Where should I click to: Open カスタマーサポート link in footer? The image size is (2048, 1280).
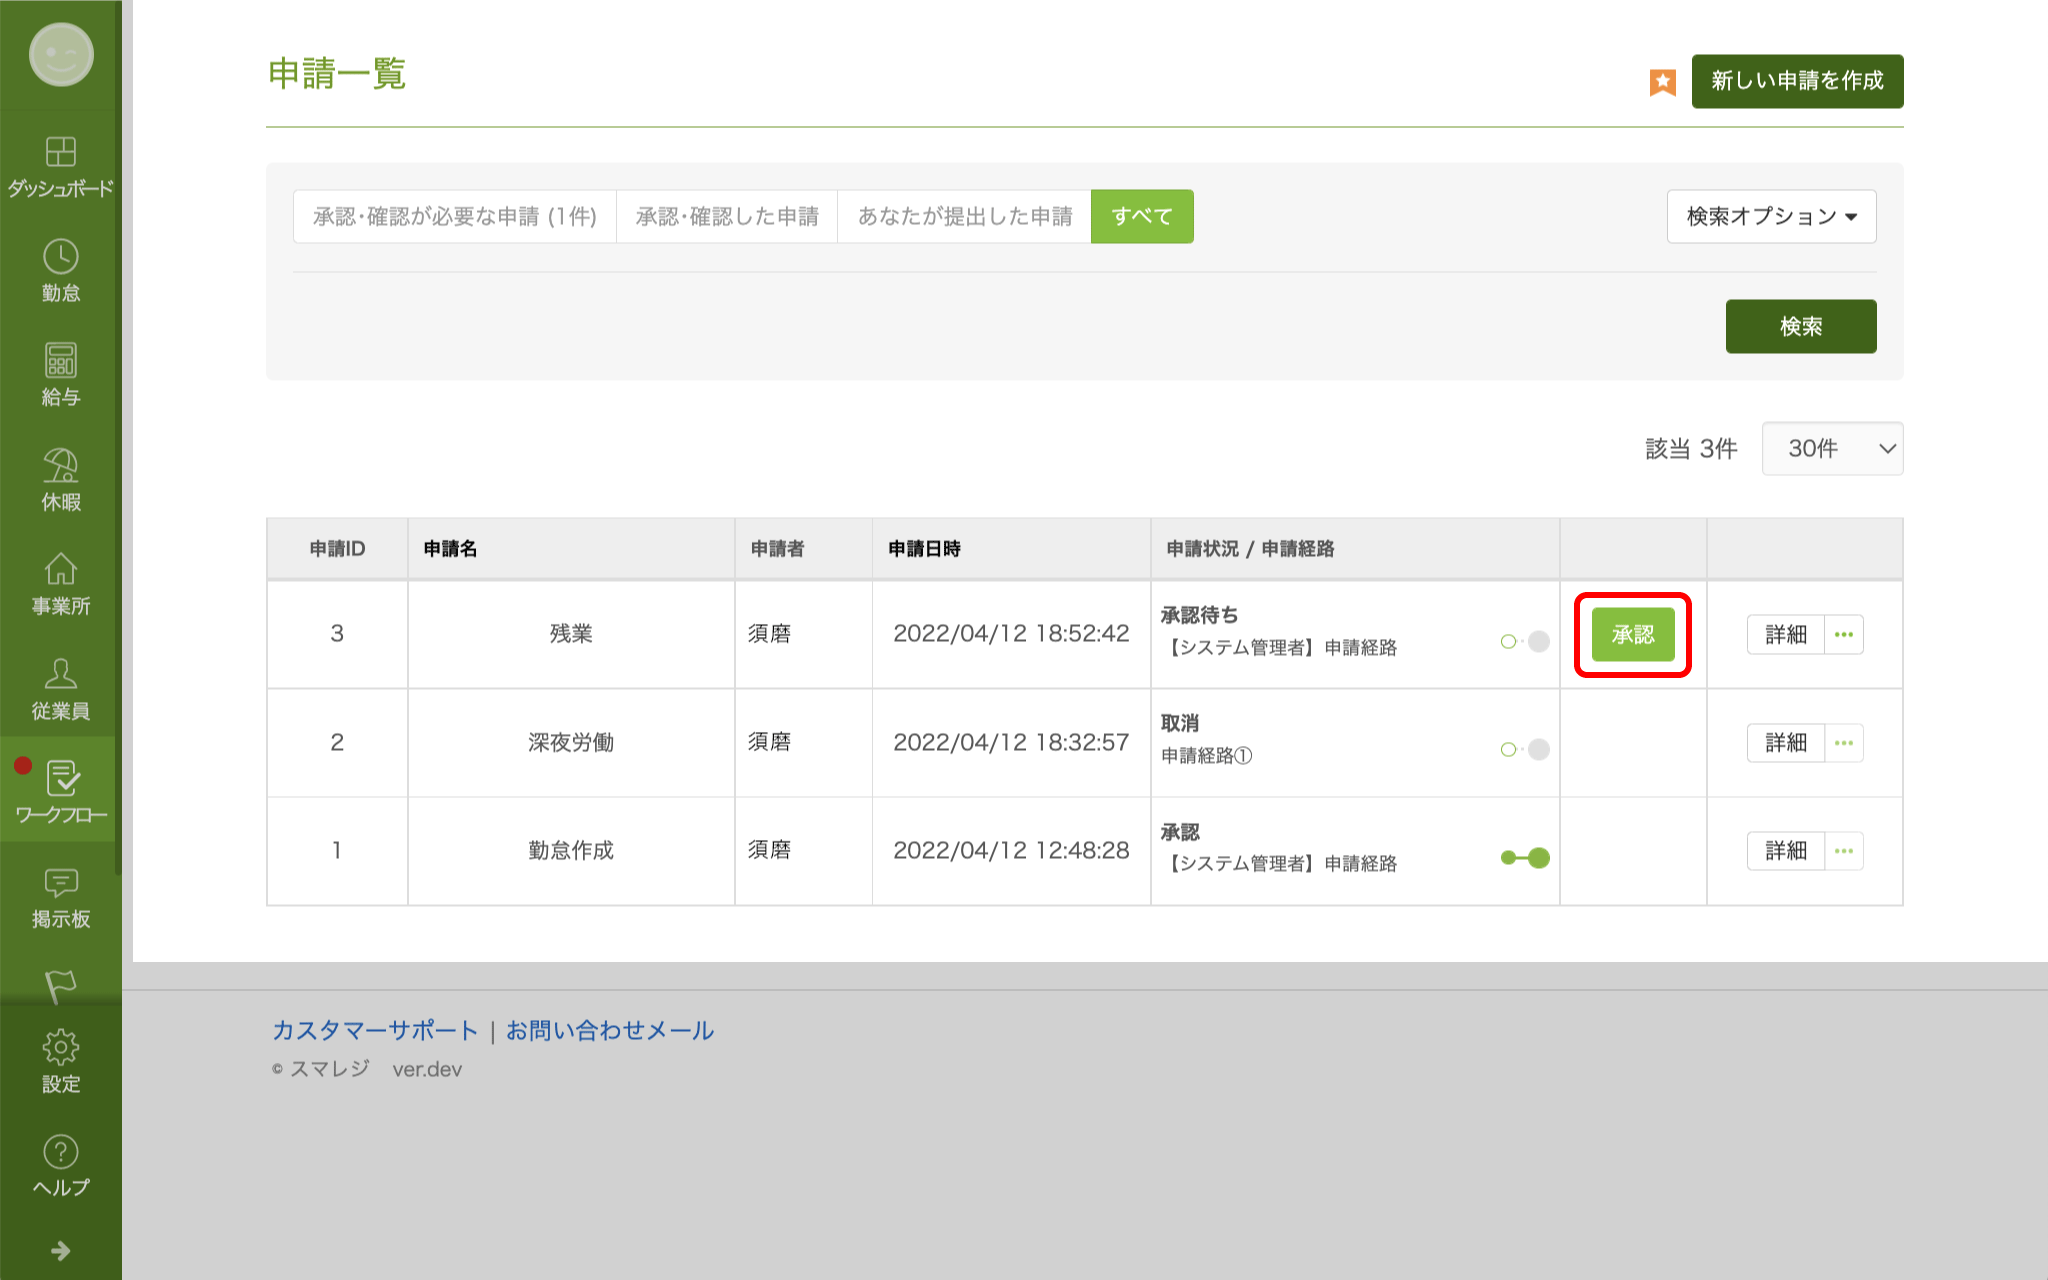[x=375, y=1030]
